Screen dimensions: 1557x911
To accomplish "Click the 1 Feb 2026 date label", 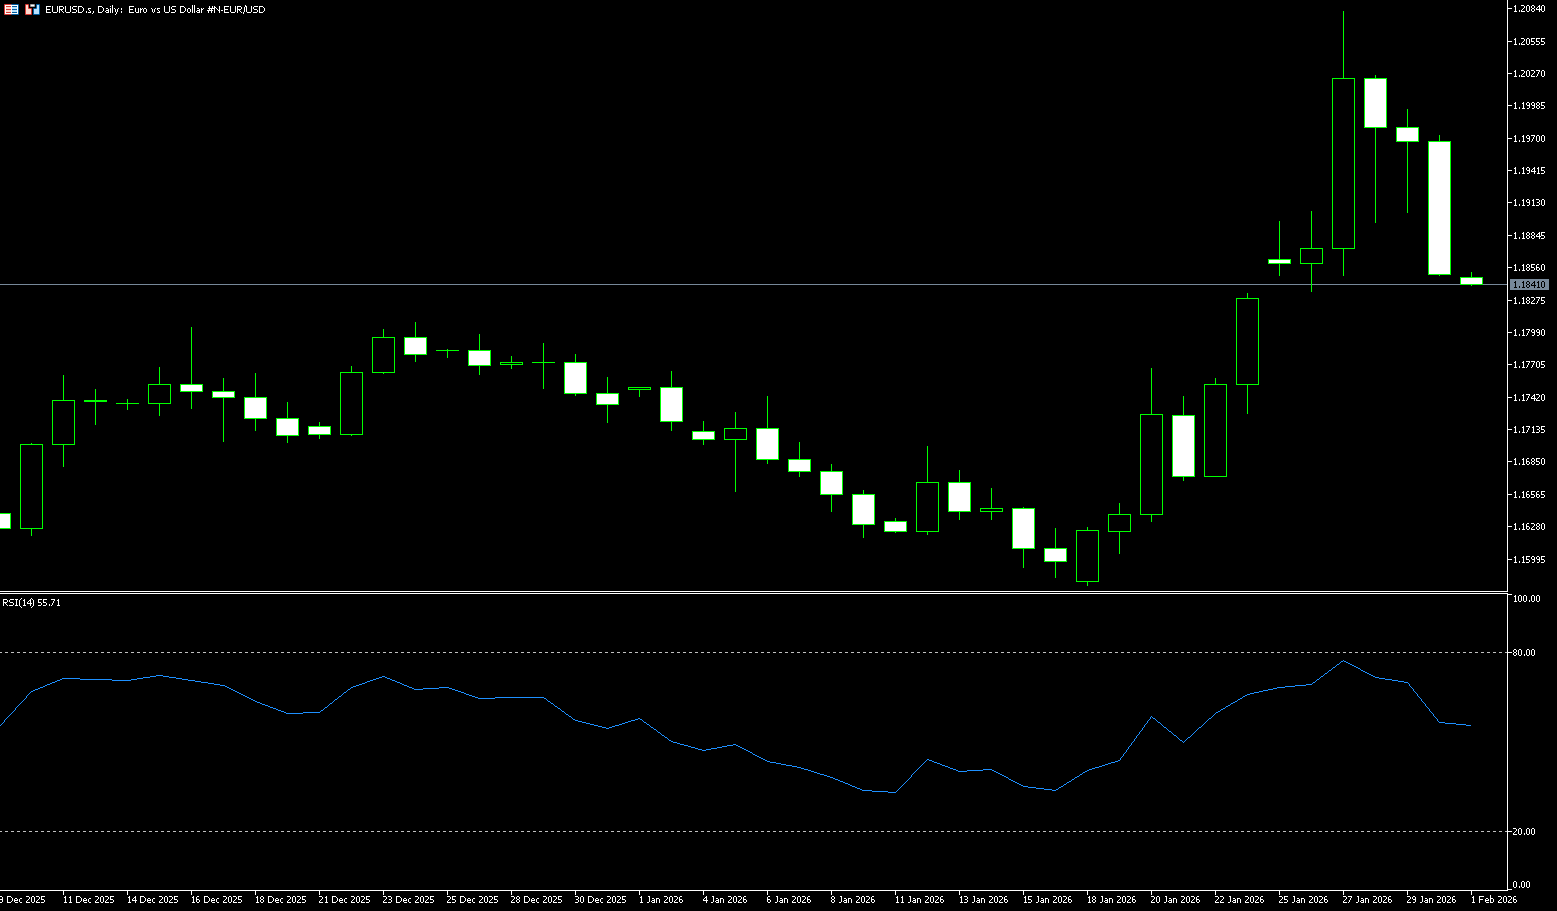I will [x=1493, y=900].
